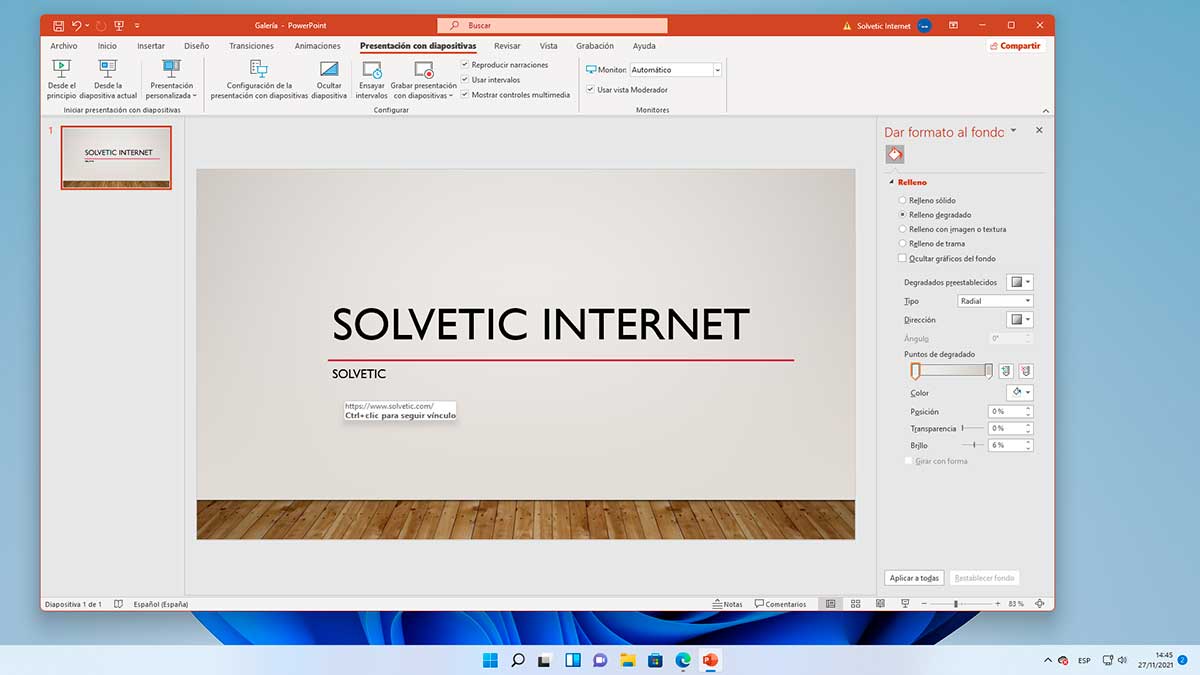Open Notas in the status bar

(727, 604)
